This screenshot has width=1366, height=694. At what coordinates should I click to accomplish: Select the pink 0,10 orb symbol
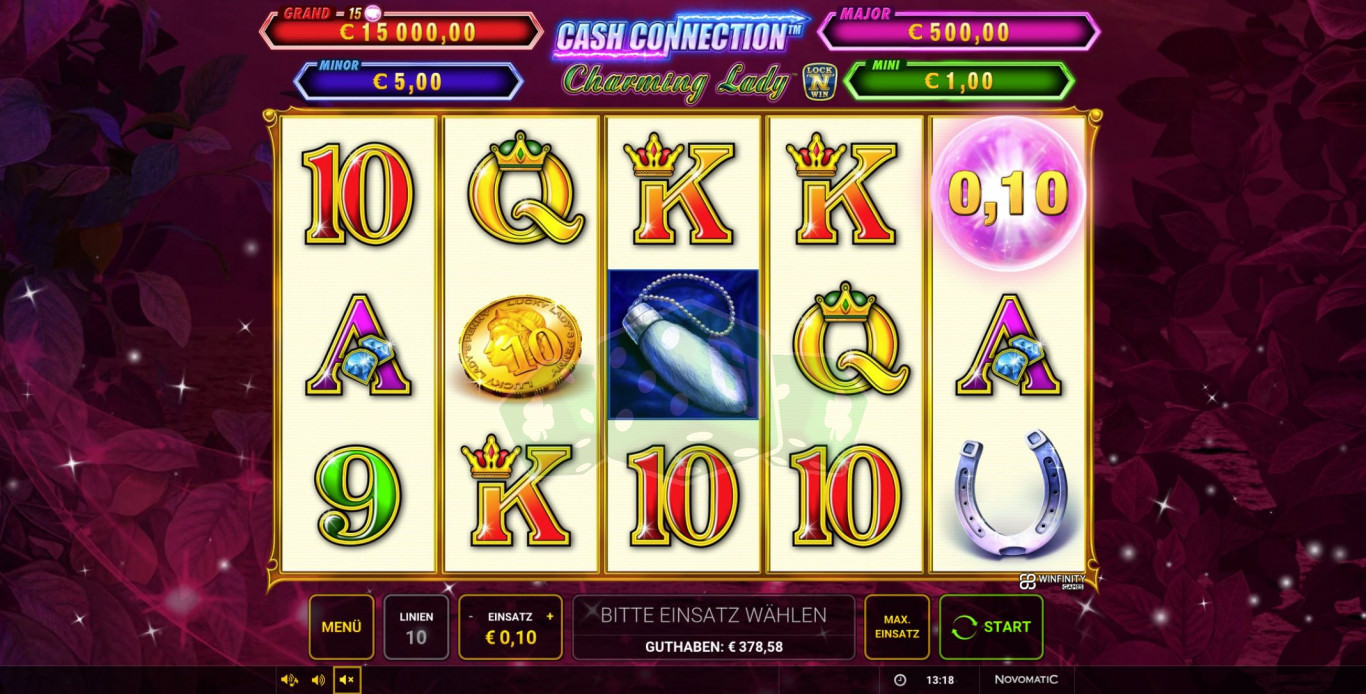(1008, 194)
